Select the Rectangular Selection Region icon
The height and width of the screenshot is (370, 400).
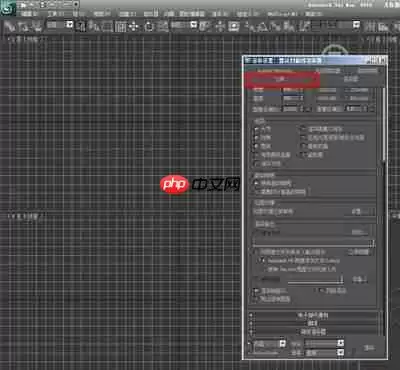(x=108, y=27)
